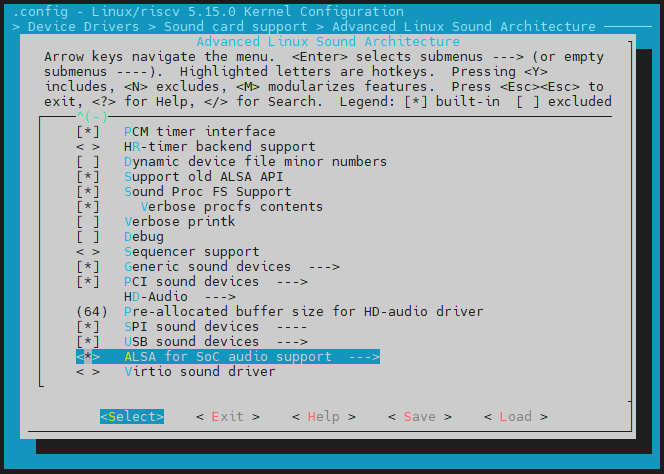Select the HD-Audio label
Image resolution: width=664 pixels, height=474 pixels.
pos(156,297)
